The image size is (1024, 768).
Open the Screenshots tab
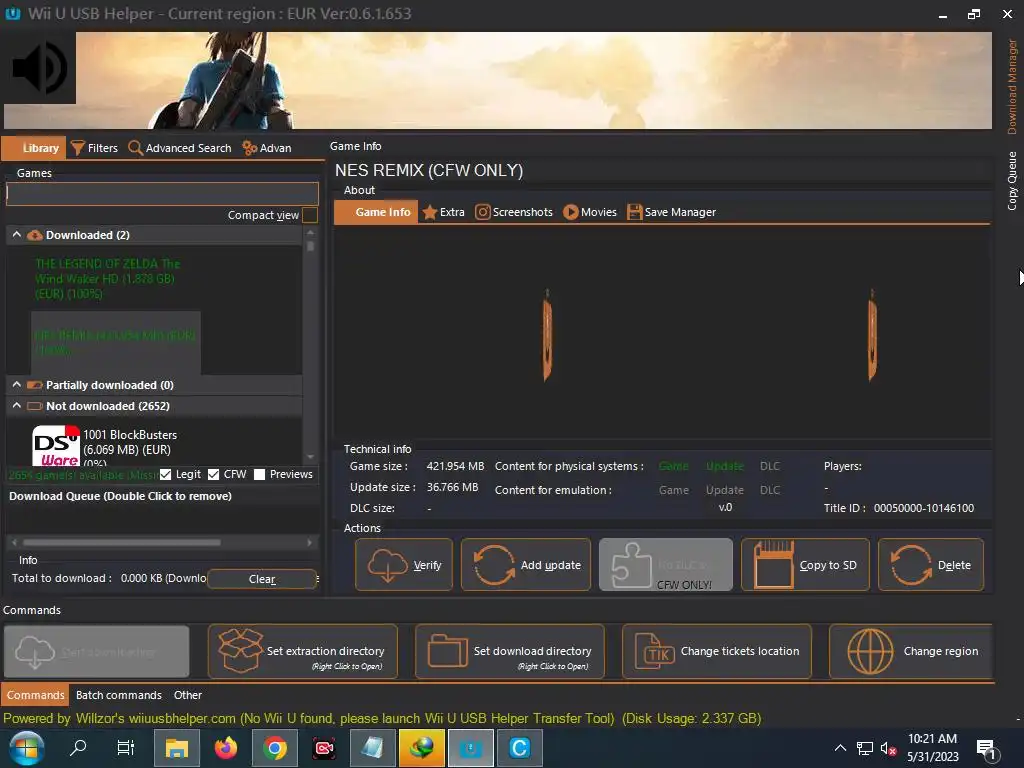tap(514, 212)
